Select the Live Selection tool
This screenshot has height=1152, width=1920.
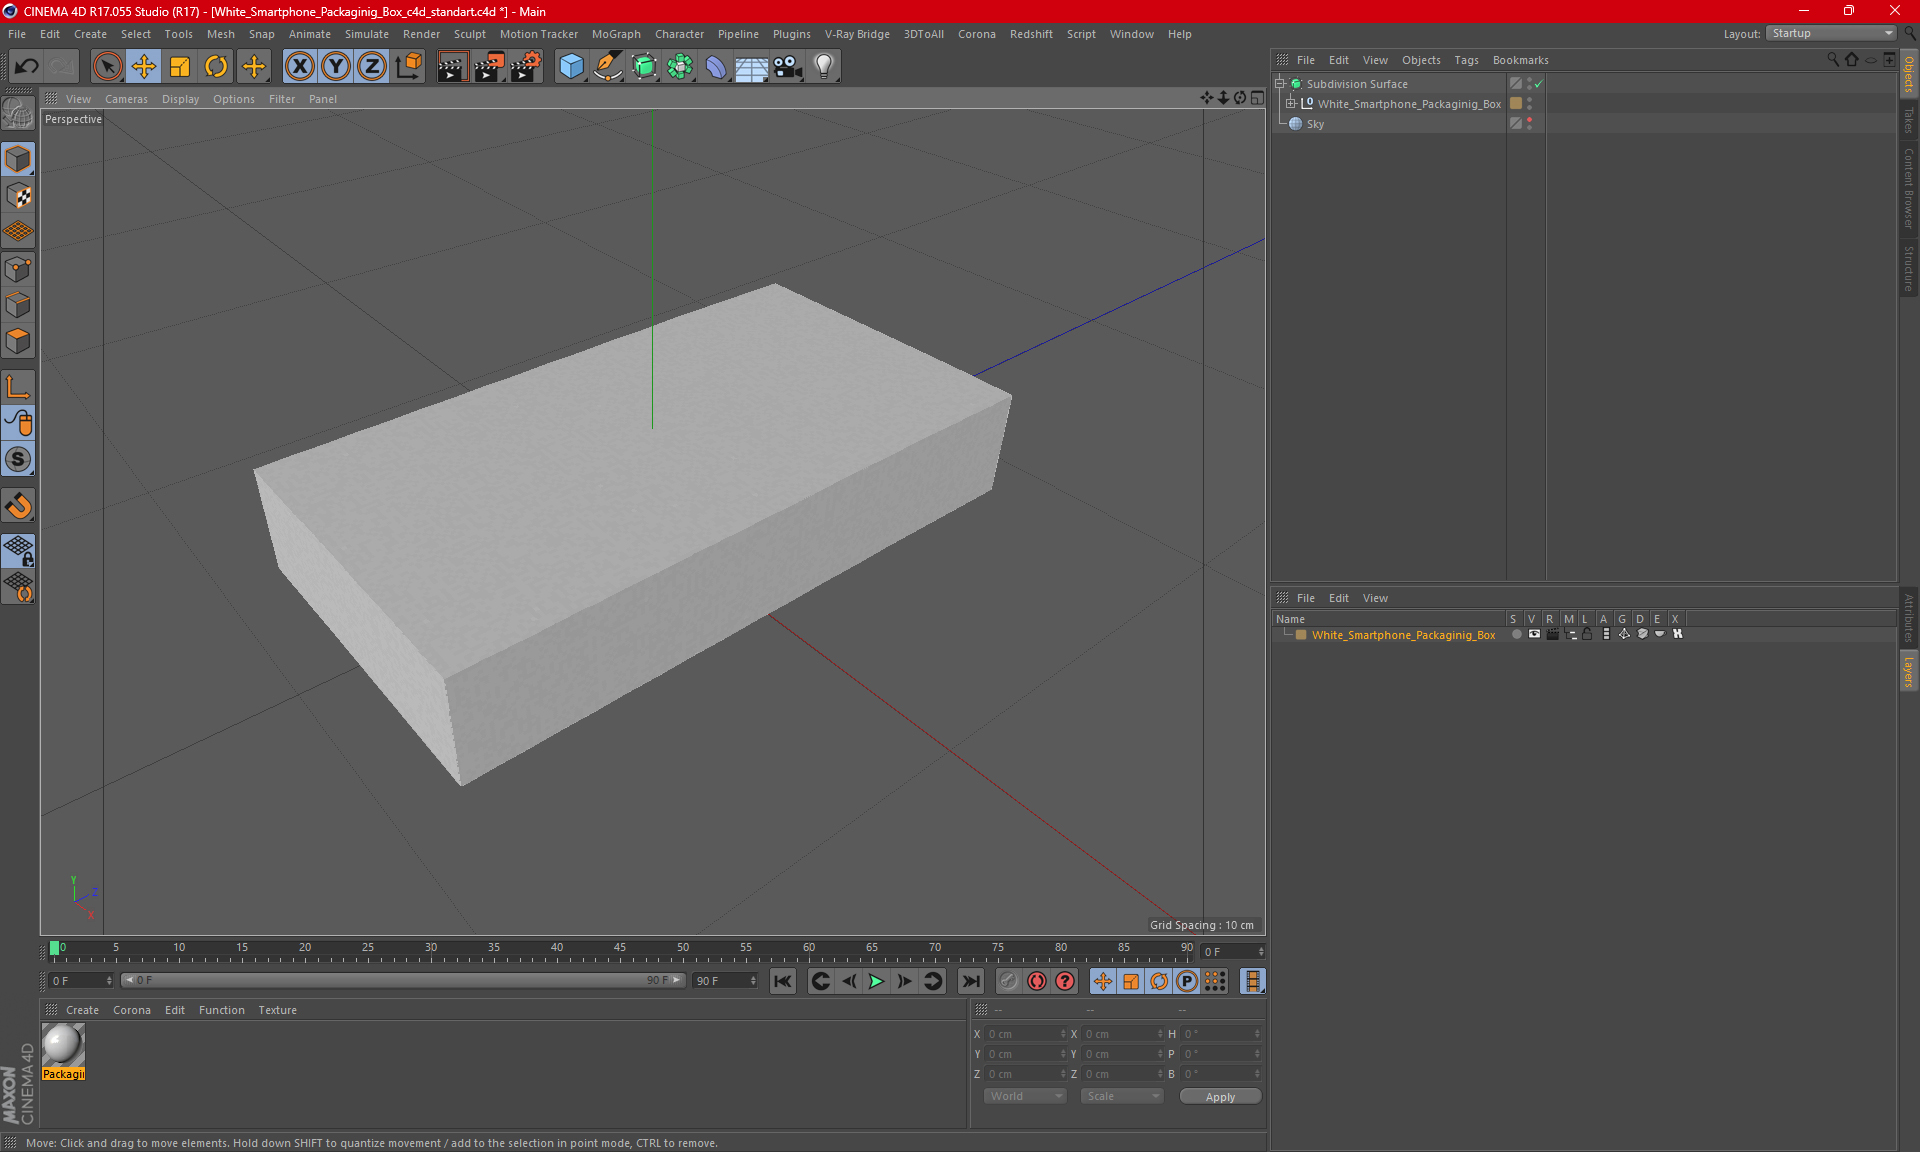tap(107, 67)
